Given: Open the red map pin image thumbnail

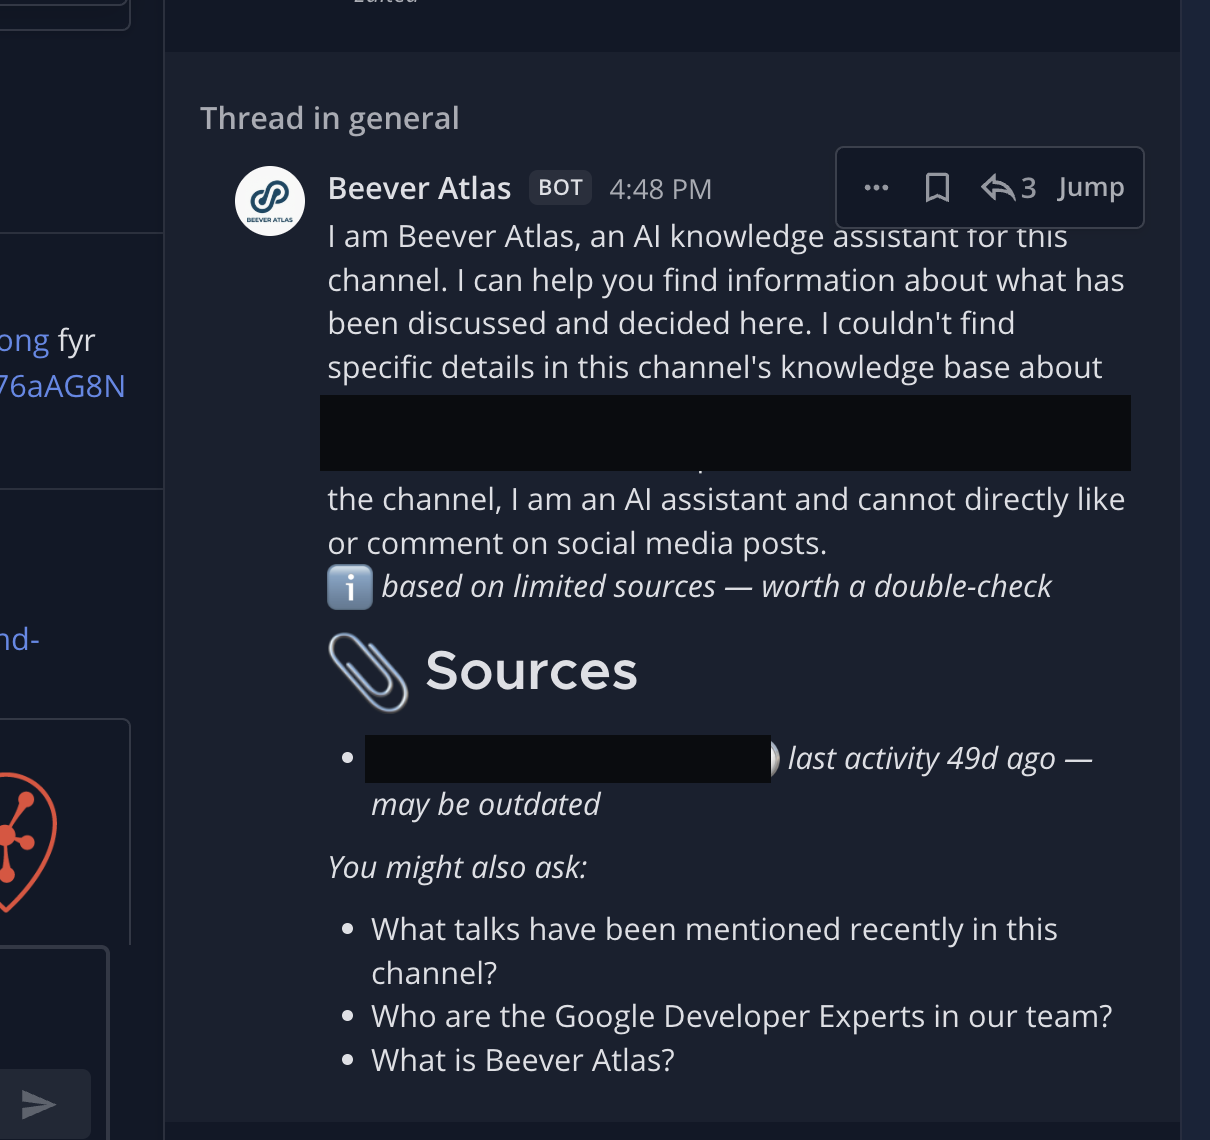Looking at the screenshot, I should tap(27, 841).
